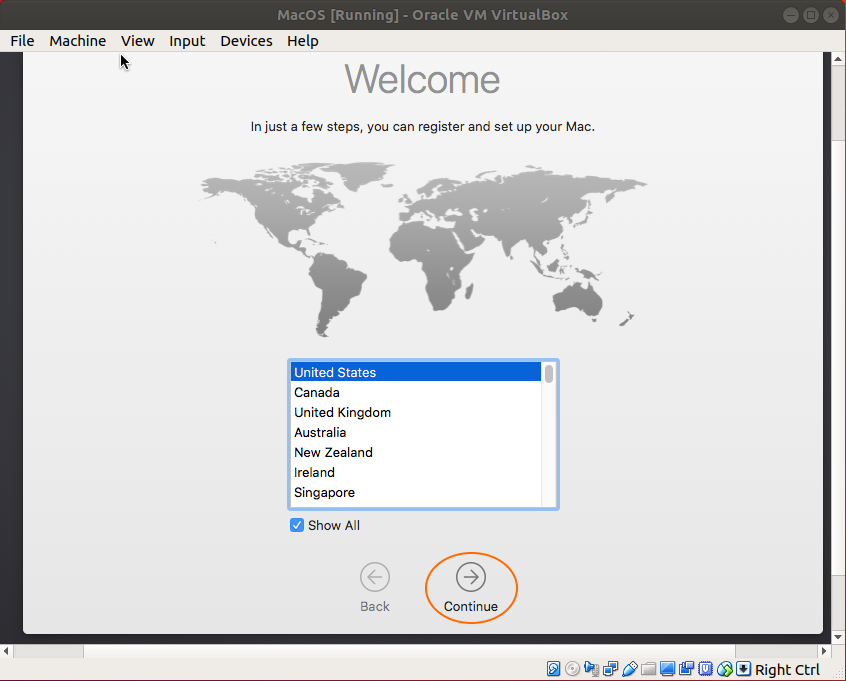The image size is (846, 681).
Task: Click the shared folders status icon
Action: click(649, 669)
